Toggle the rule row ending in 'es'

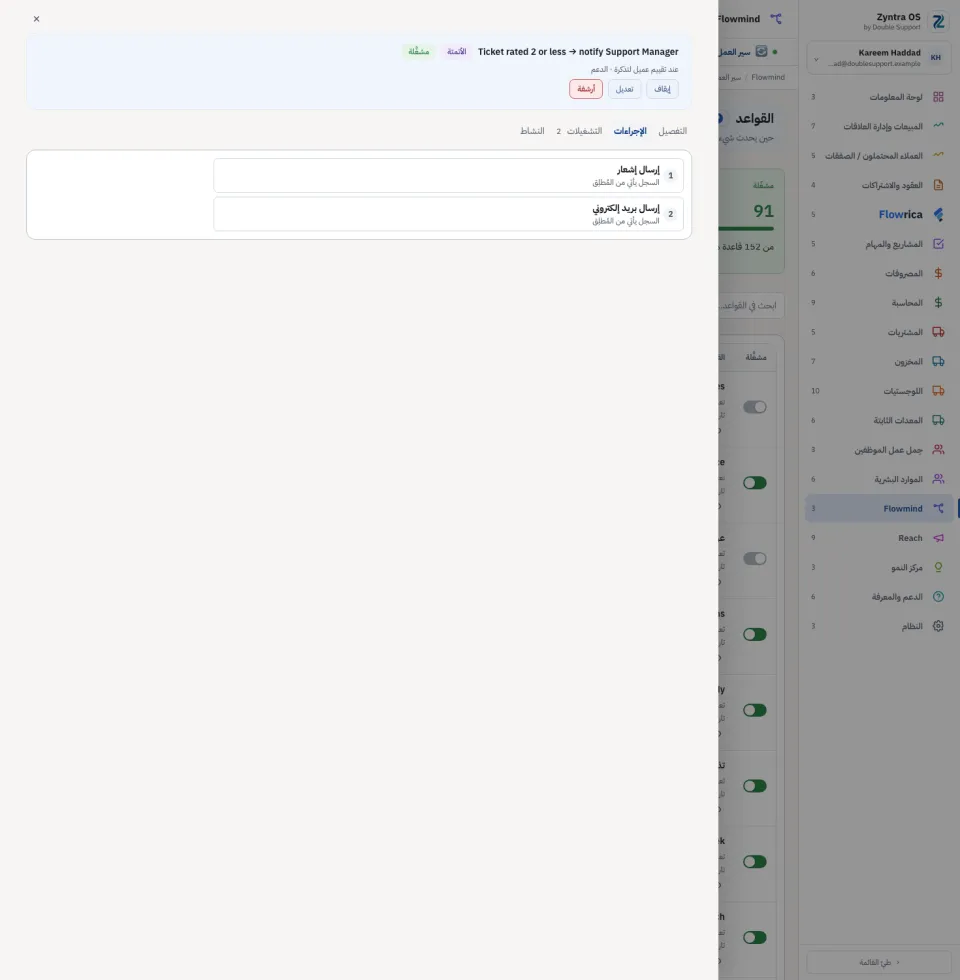754,407
